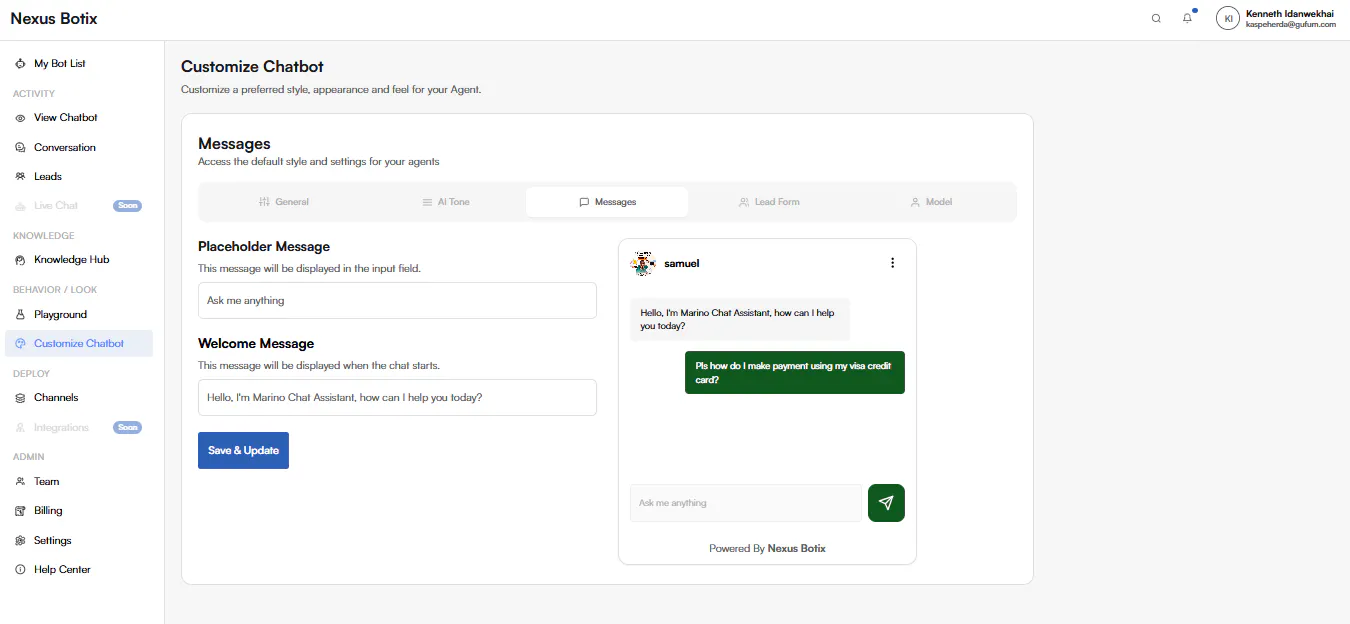Click the Integrations icon in sidebar
The width and height of the screenshot is (1350, 624).
click(21, 428)
